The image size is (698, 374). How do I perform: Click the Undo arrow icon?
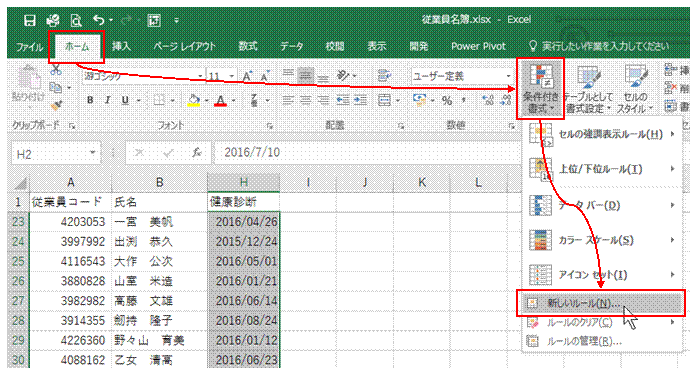99,20
